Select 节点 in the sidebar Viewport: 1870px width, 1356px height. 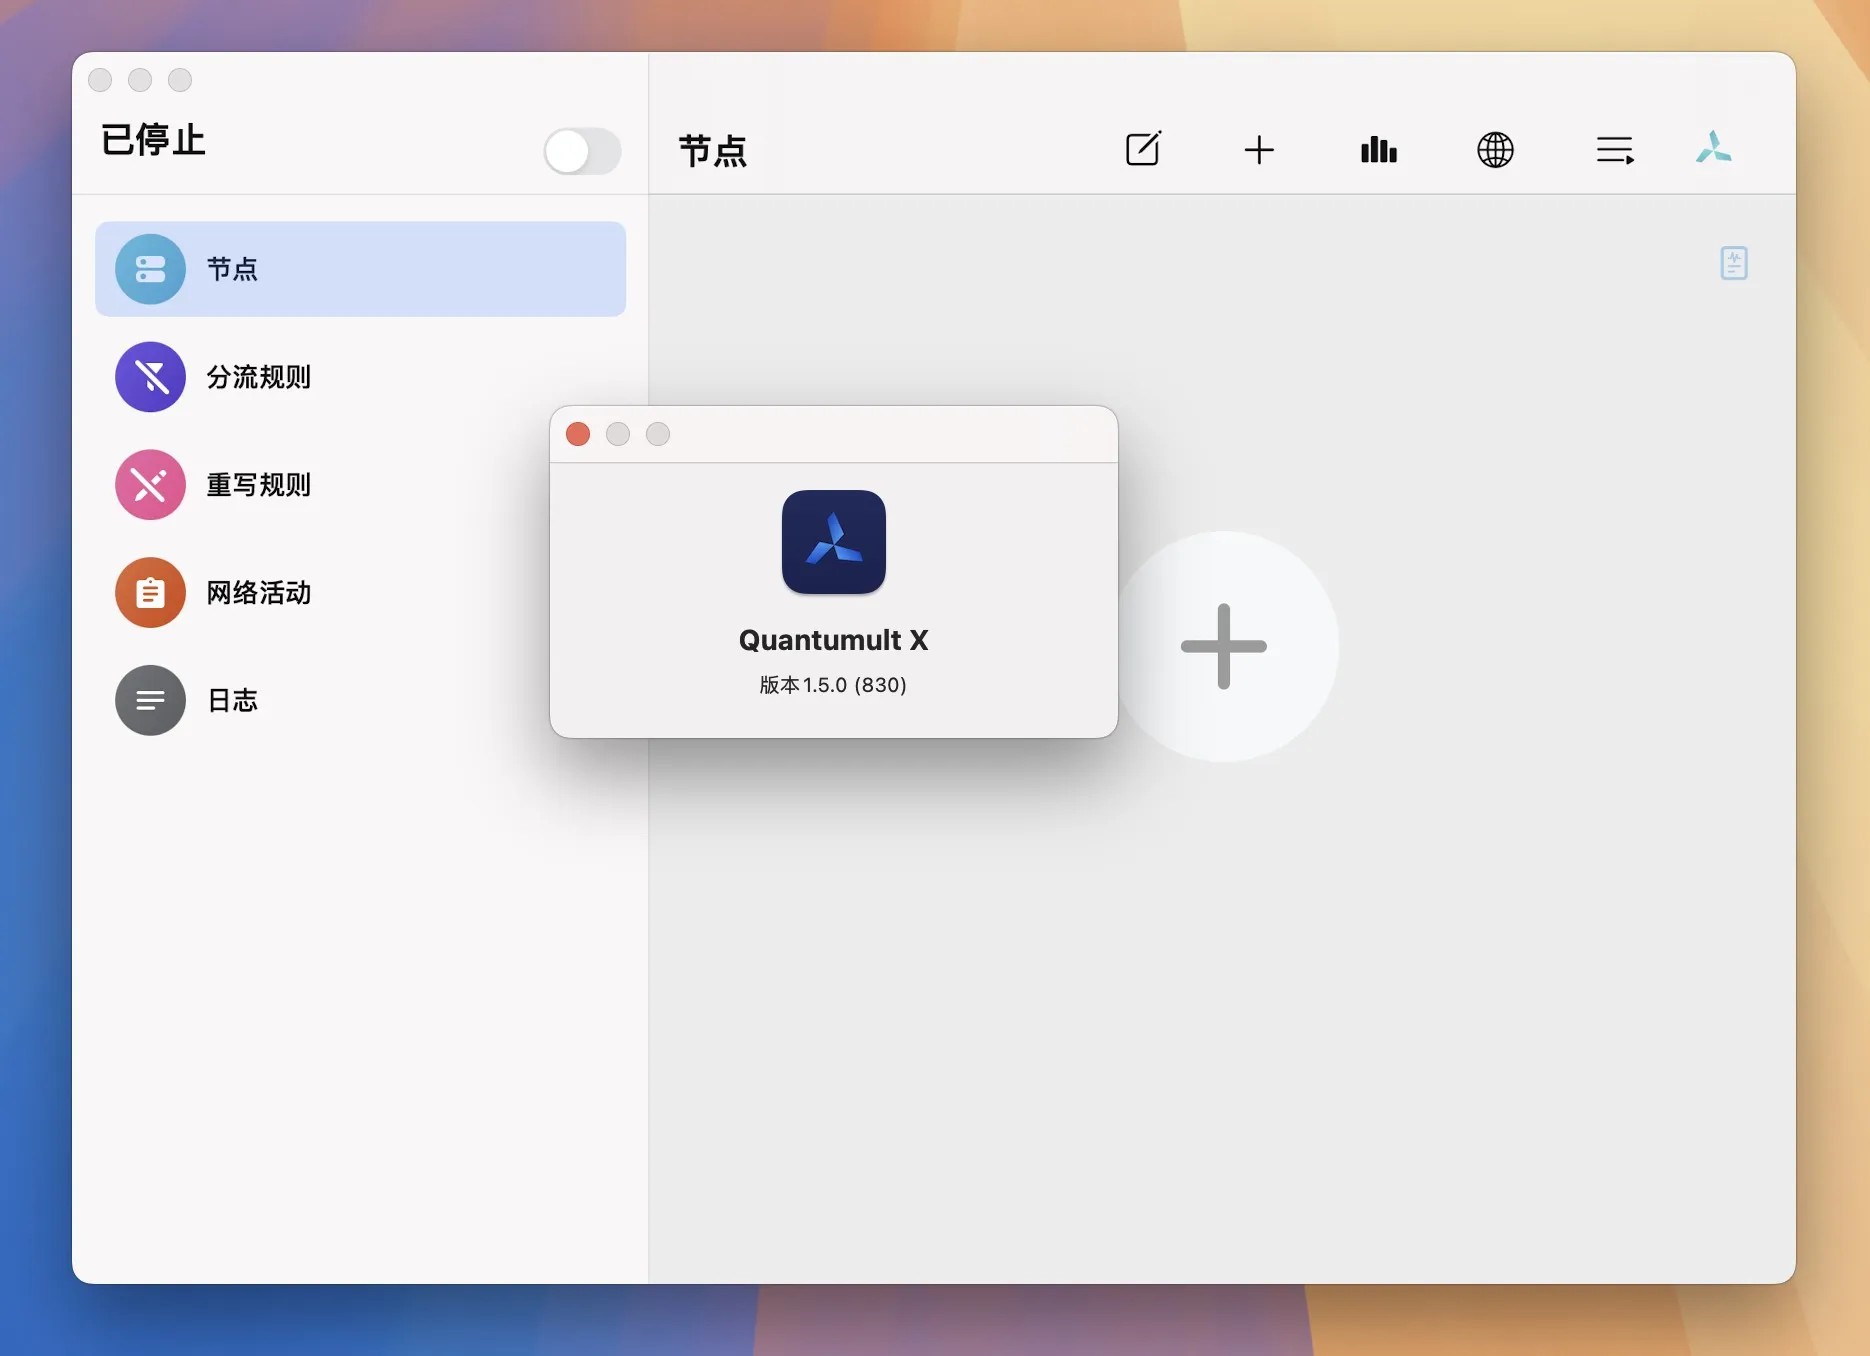tap(360, 269)
